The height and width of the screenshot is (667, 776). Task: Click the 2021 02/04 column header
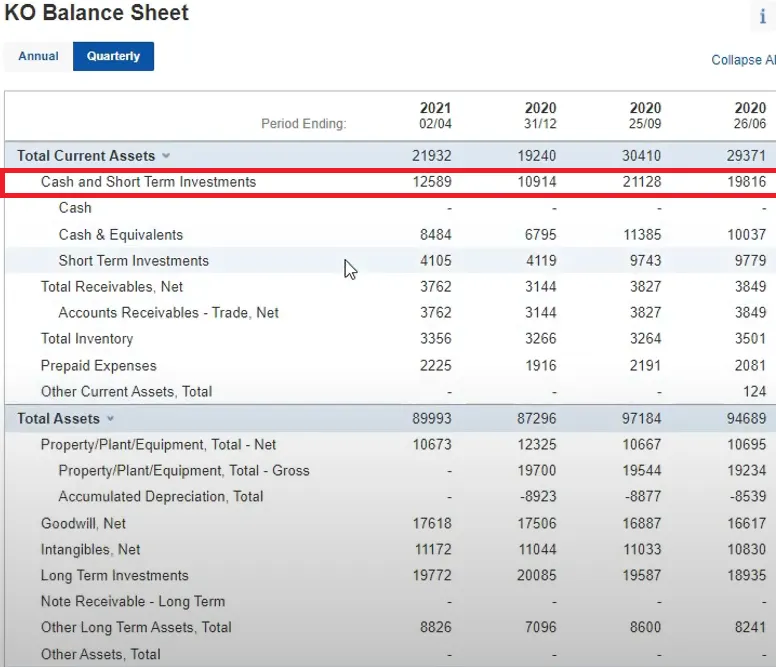(436, 115)
